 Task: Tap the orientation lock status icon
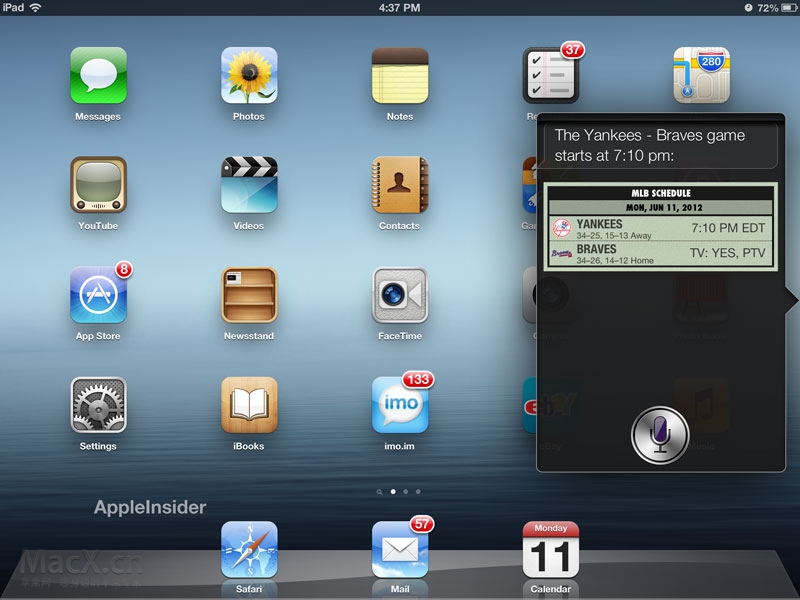click(x=748, y=8)
